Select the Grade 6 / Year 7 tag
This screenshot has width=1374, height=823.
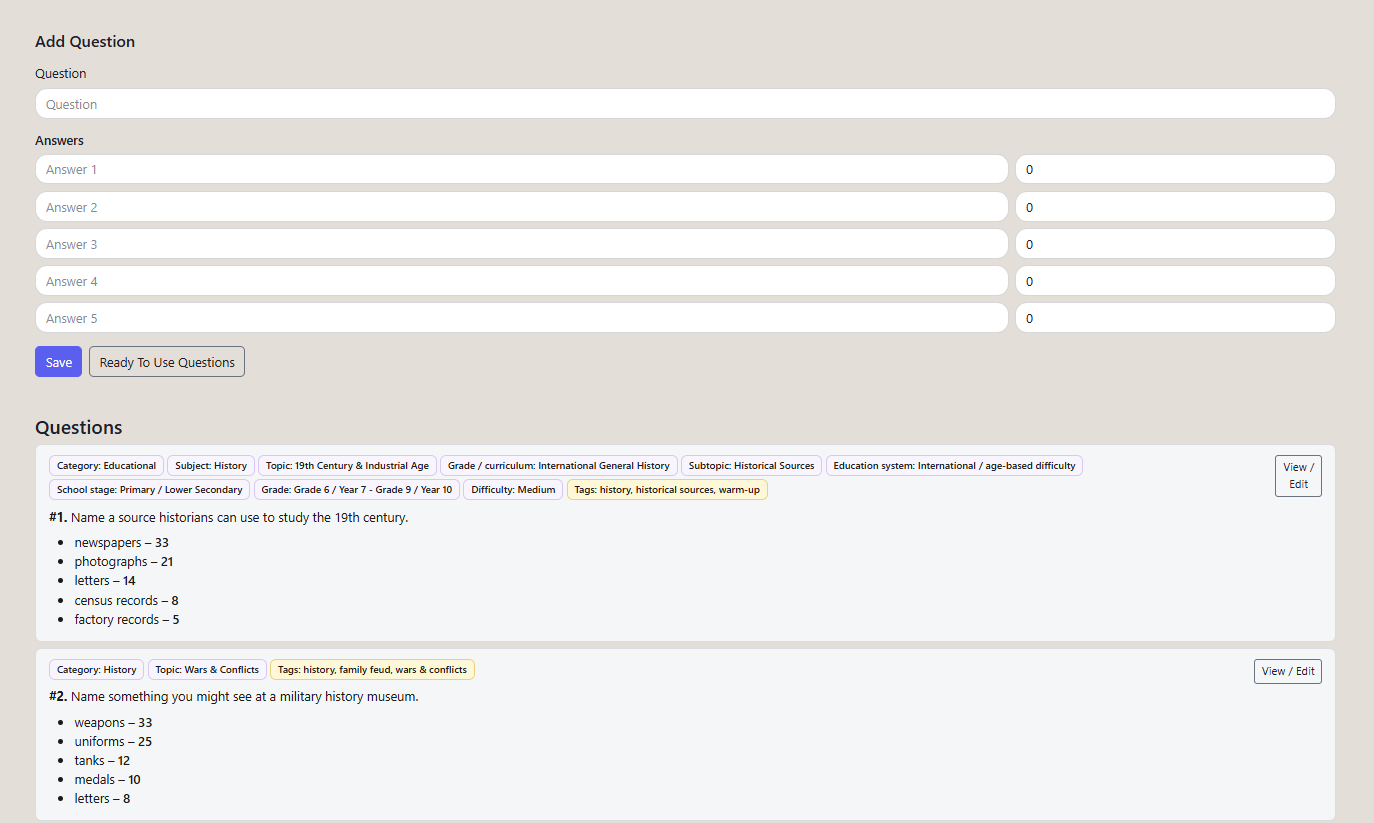pyautogui.click(x=357, y=490)
